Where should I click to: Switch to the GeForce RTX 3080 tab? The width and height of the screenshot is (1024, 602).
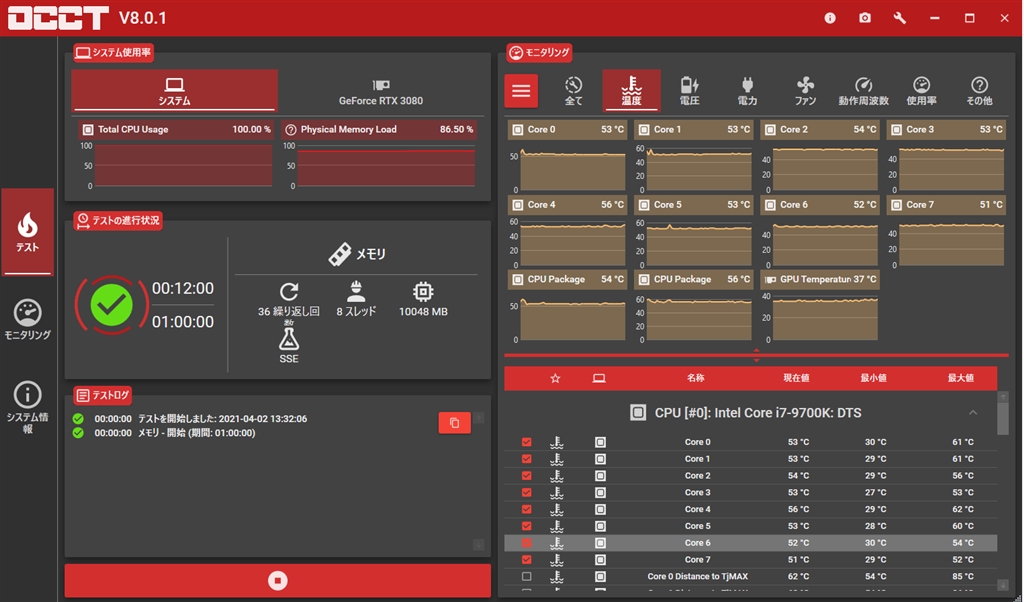click(381, 92)
